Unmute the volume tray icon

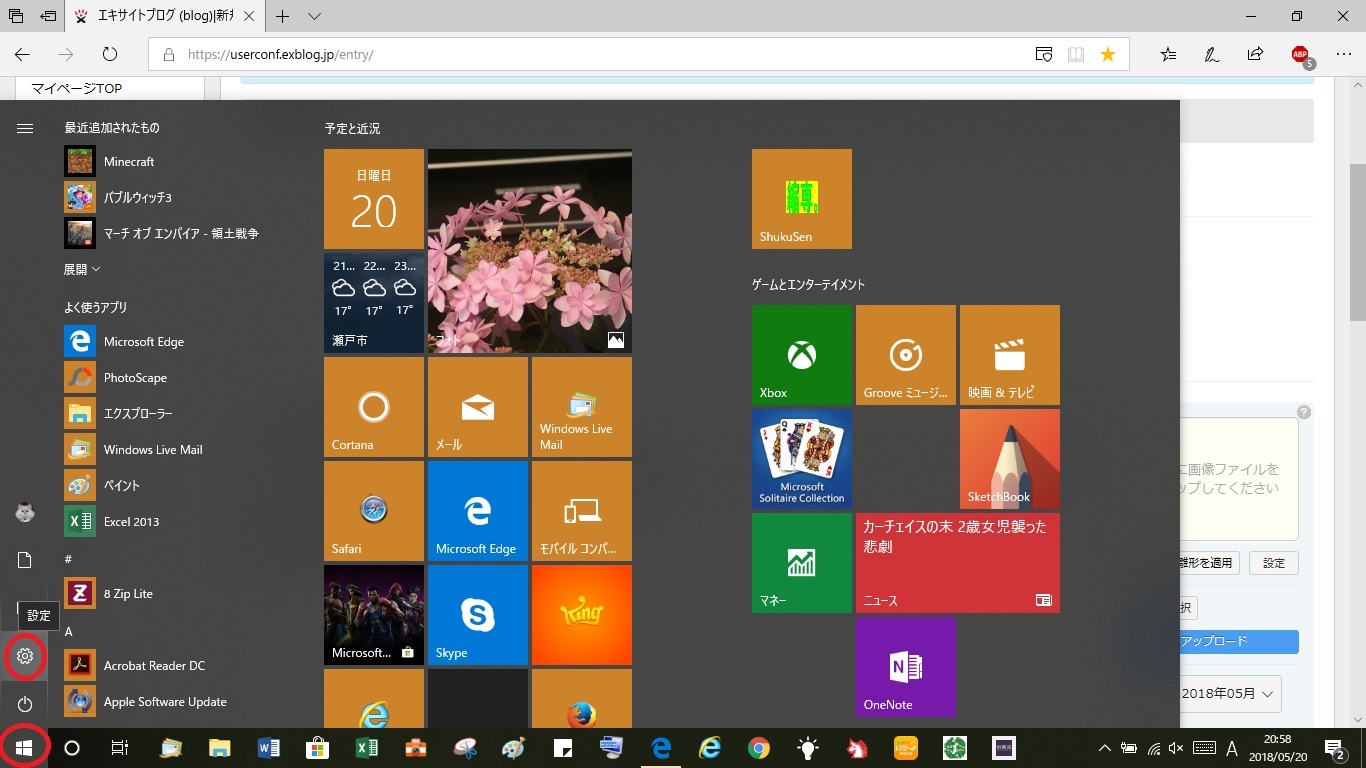point(1177,748)
